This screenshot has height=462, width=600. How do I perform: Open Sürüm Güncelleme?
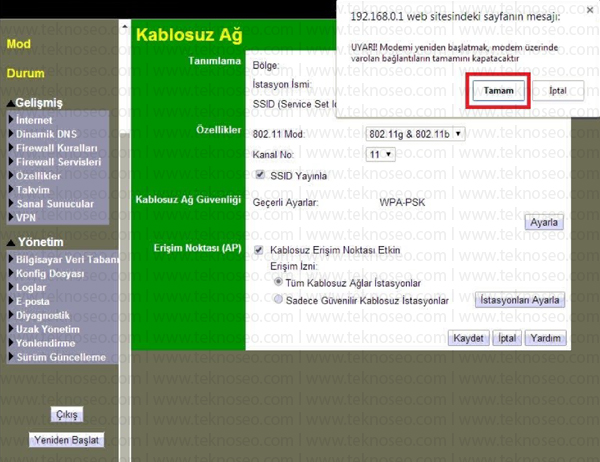click(61, 357)
